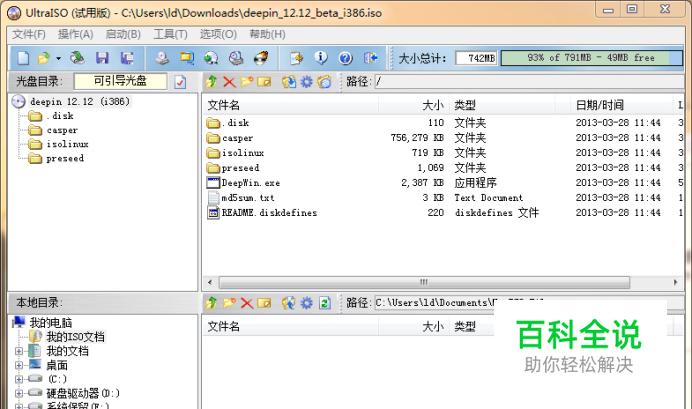Click red X delete in local toolbar
The height and width of the screenshot is (409, 692).
tap(247, 303)
